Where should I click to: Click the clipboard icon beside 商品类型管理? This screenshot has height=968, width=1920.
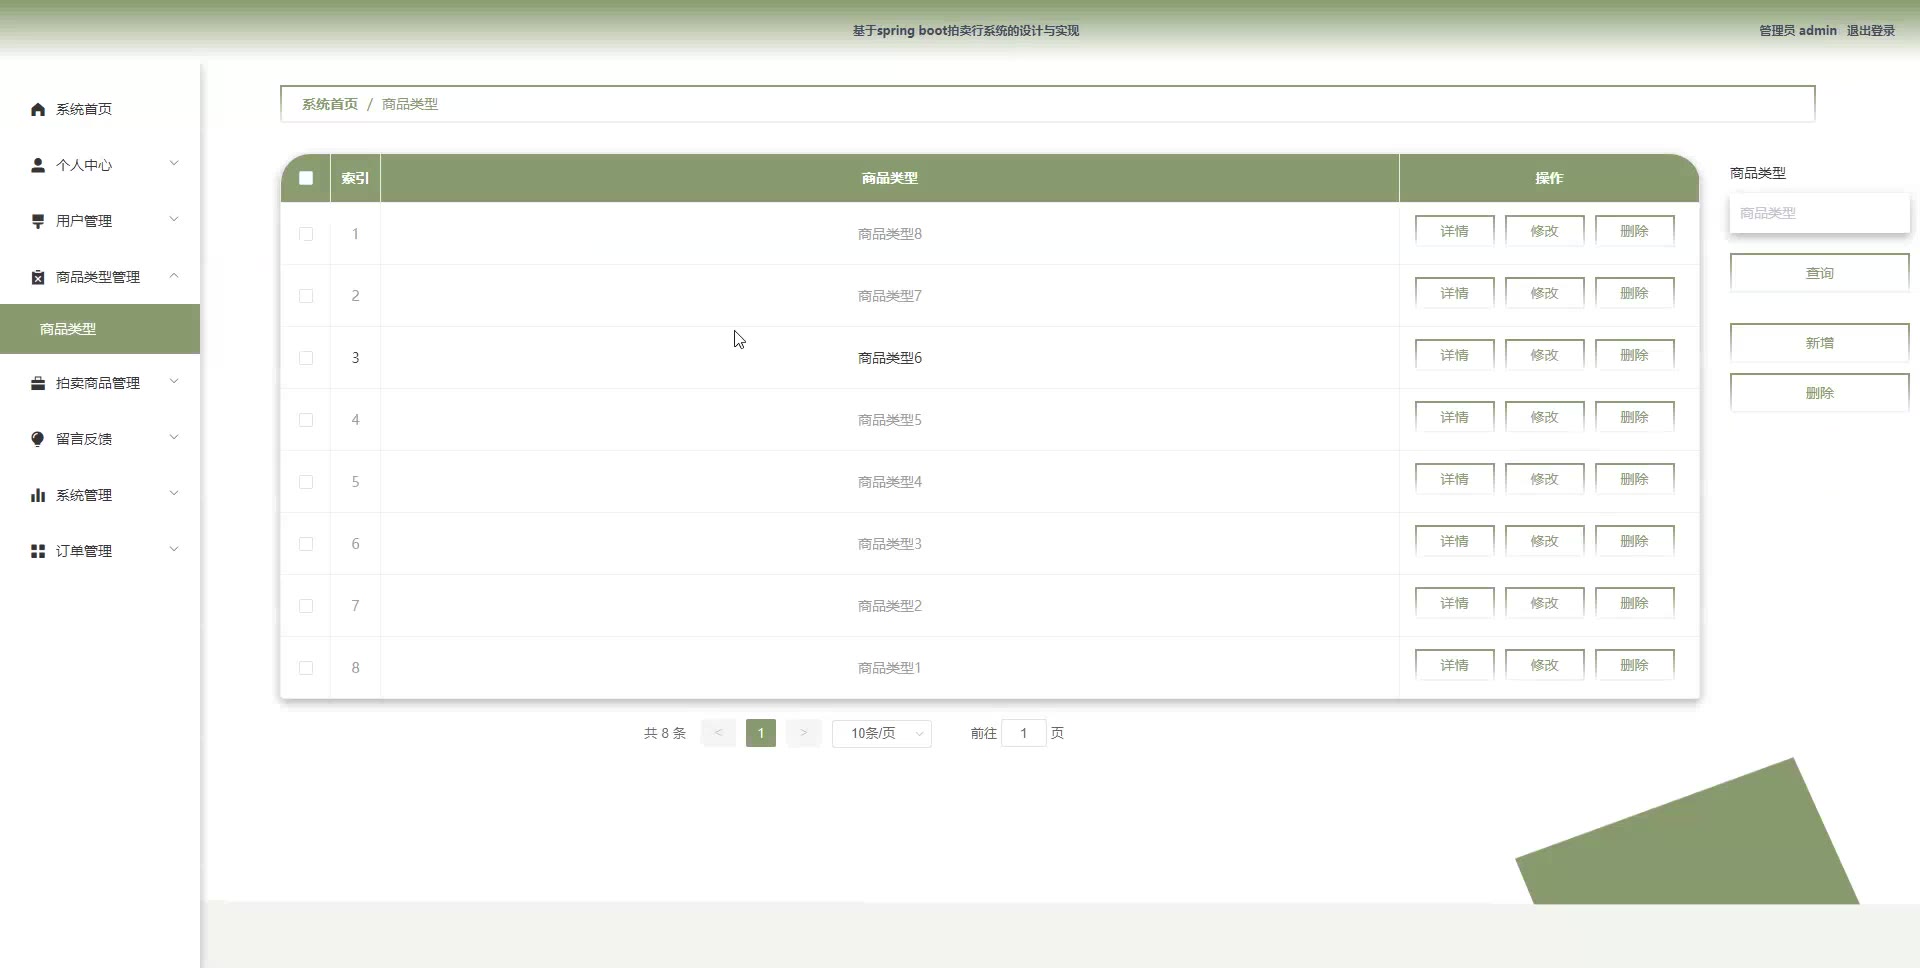[38, 277]
